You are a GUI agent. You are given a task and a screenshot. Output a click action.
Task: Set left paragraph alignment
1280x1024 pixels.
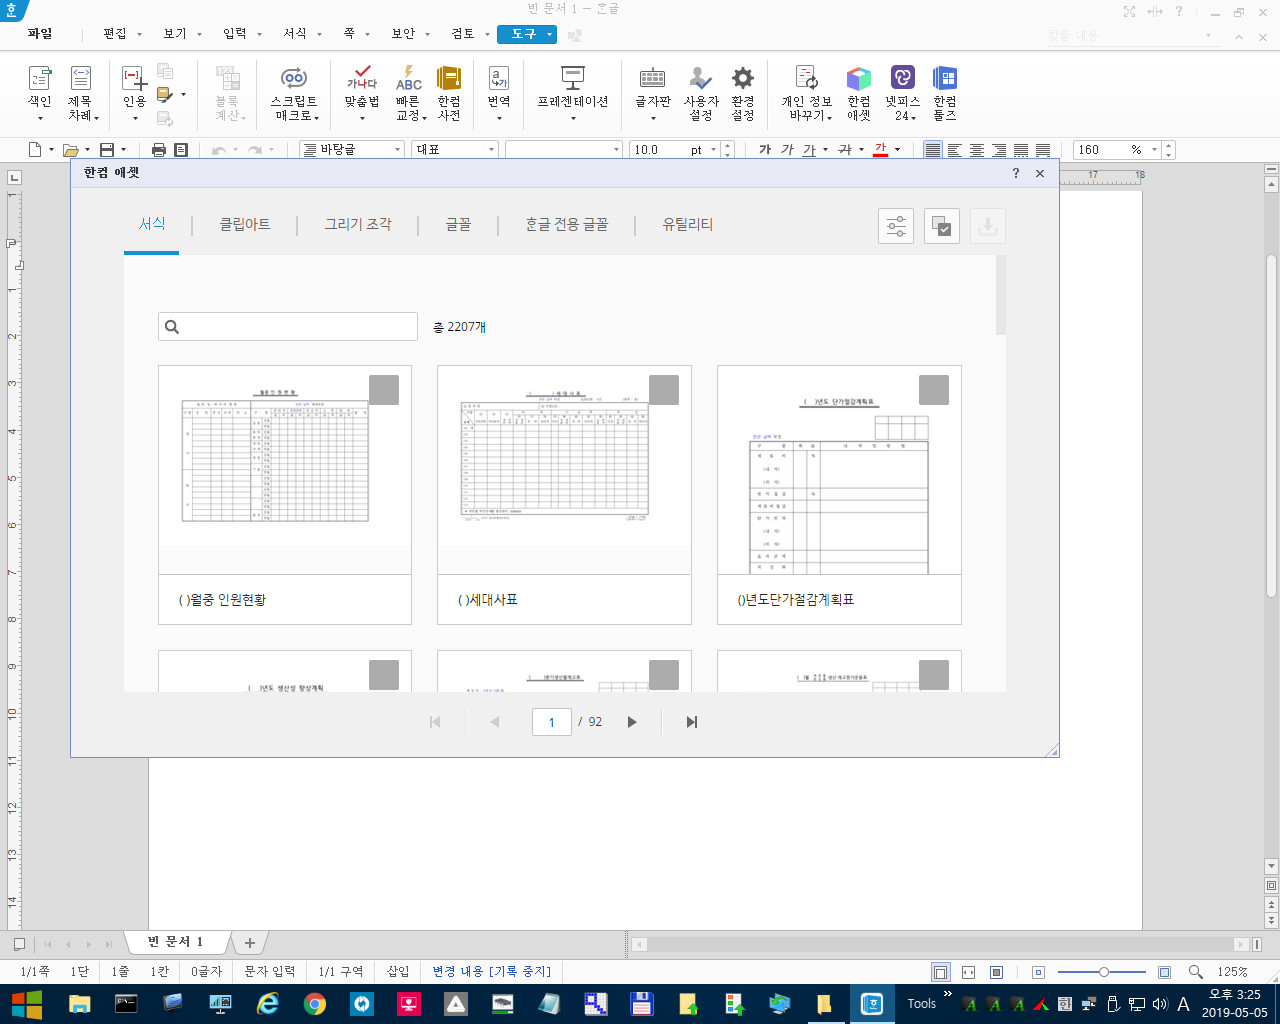coord(955,150)
